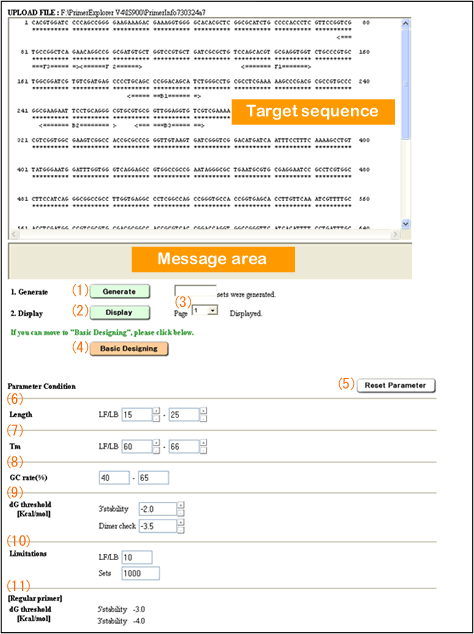Click the 'Parameter Condition' heading
Screen dimensions: 474x634
coord(43,386)
